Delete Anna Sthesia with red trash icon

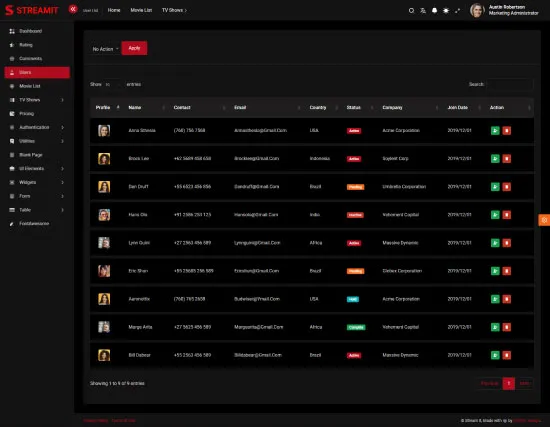coord(507,131)
